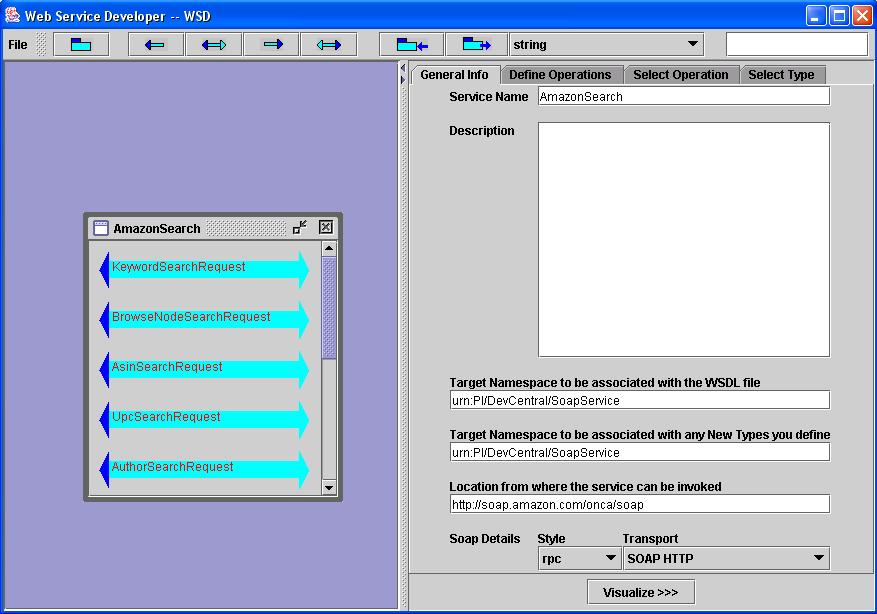Image resolution: width=877 pixels, height=614 pixels.
Task: Select the KeywordSearchRequest operation arrow
Action: (x=204, y=270)
